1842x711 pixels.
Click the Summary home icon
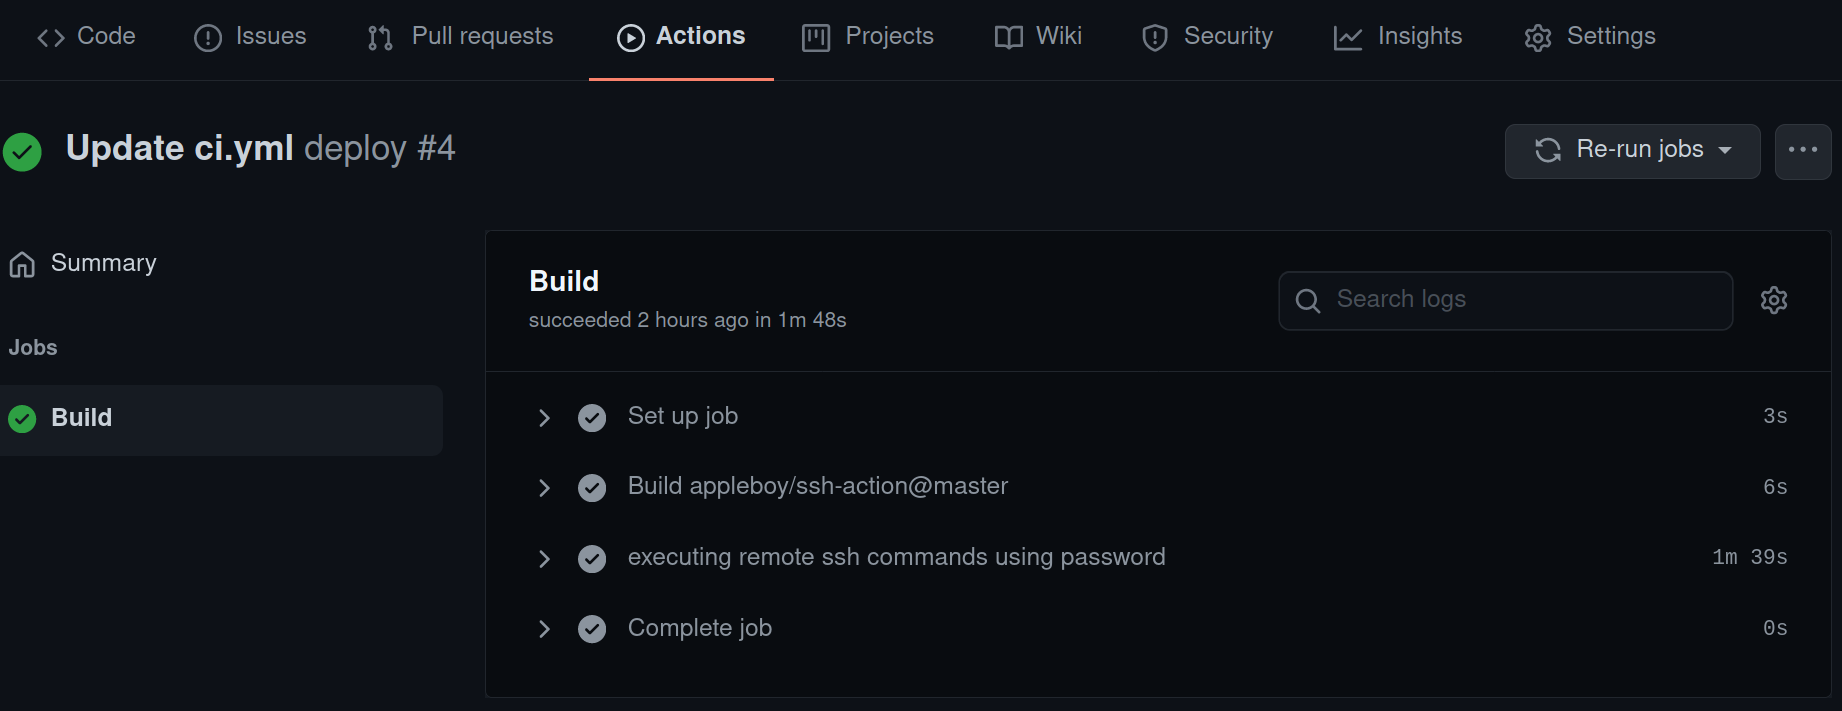(x=22, y=264)
